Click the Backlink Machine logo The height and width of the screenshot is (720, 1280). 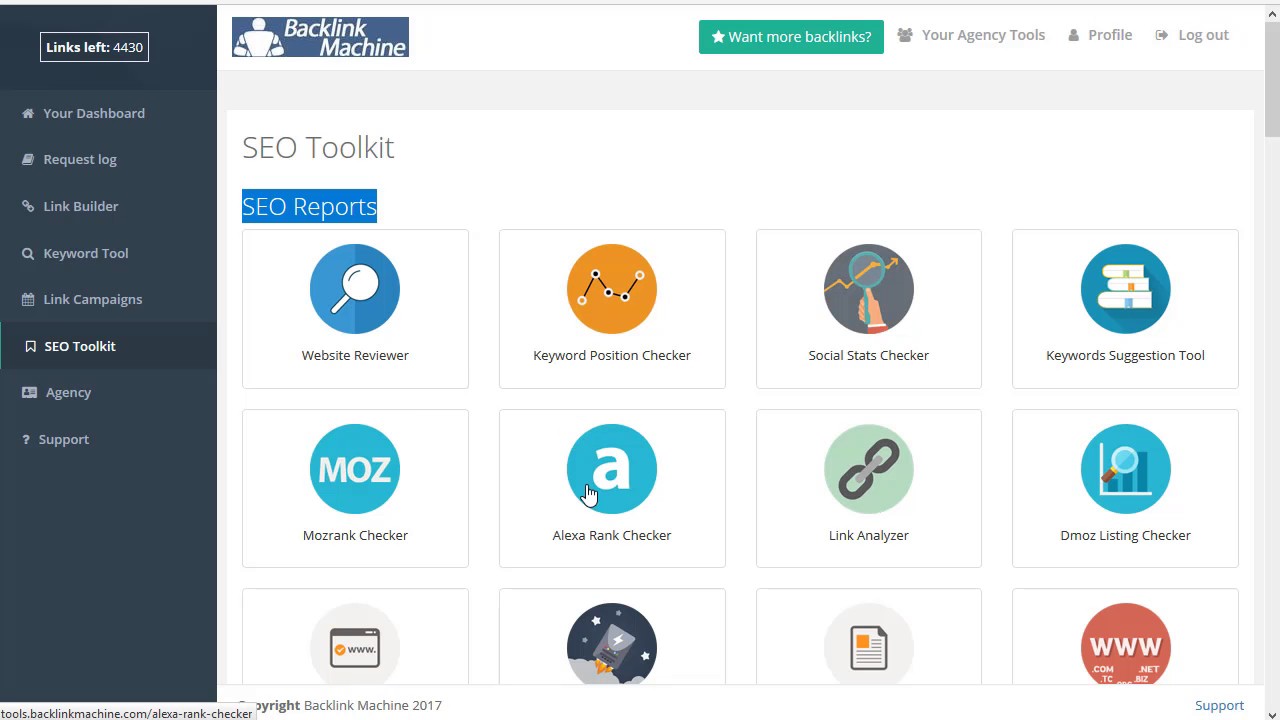pyautogui.click(x=320, y=37)
